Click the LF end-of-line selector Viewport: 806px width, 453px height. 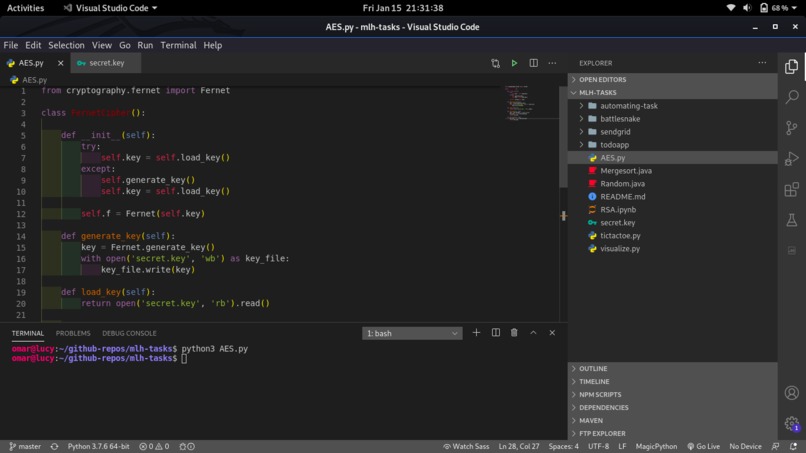[x=622, y=446]
